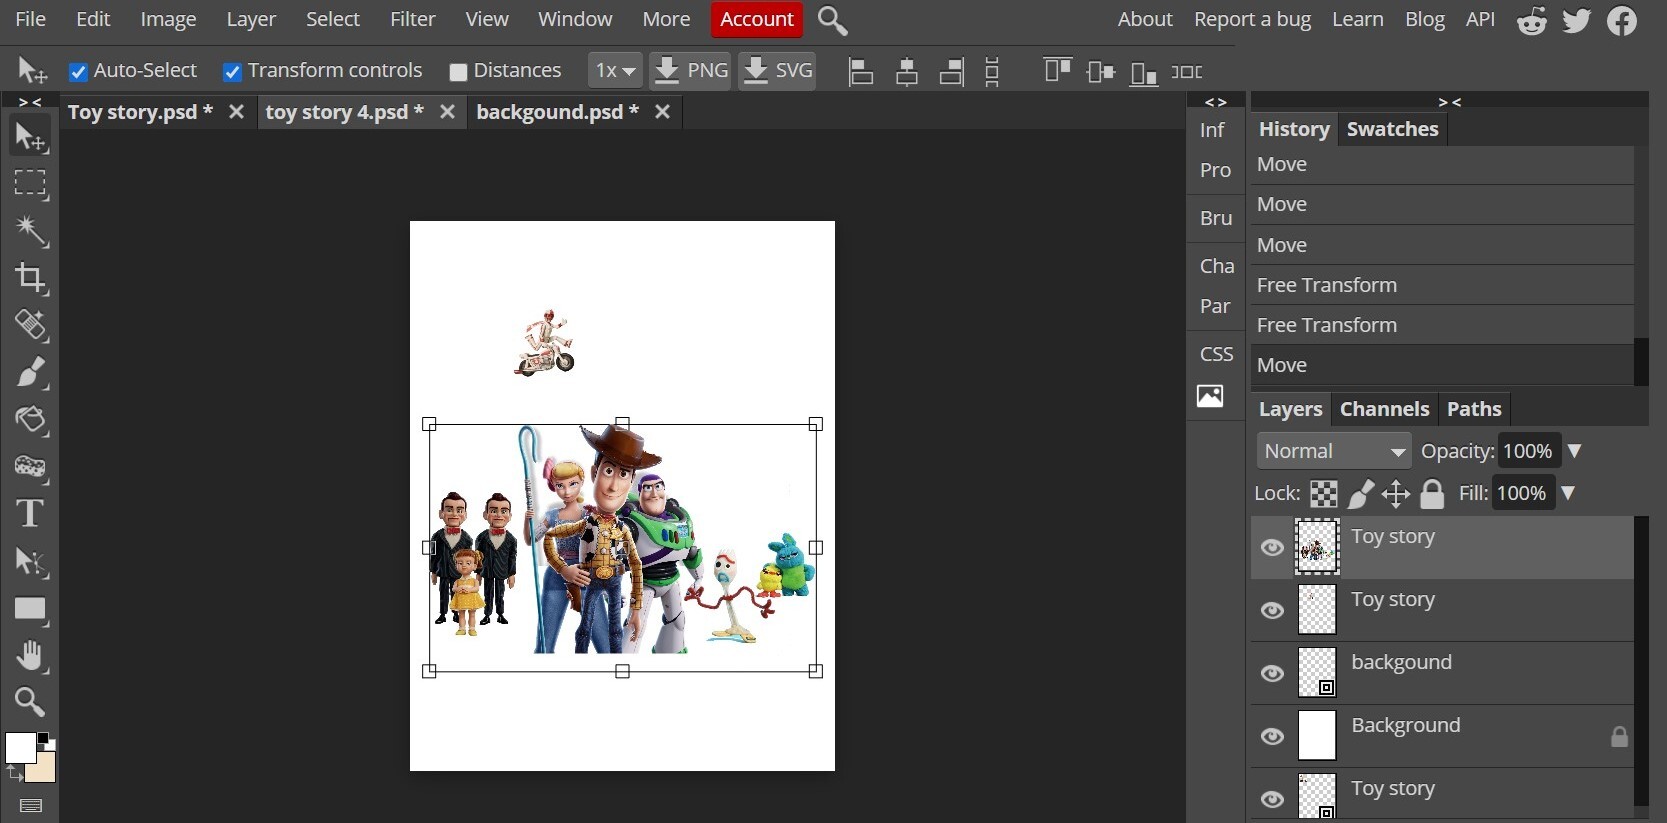Viewport: 1667px width, 823px height.
Task: Select the Path Select tool
Action: coord(30,561)
